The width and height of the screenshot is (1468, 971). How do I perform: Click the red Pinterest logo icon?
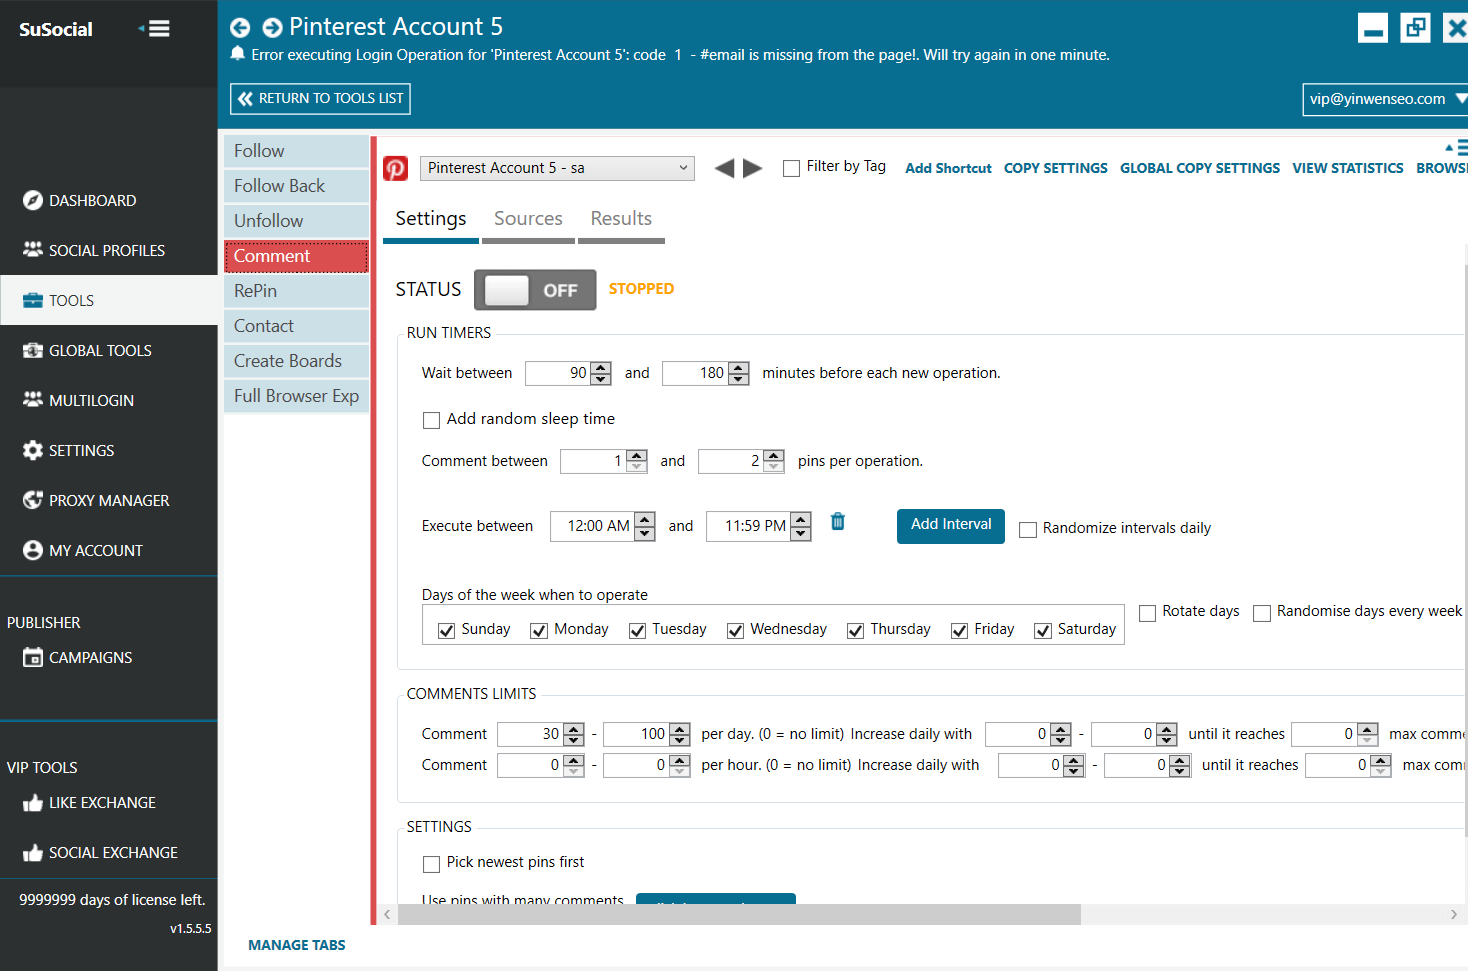click(x=396, y=168)
